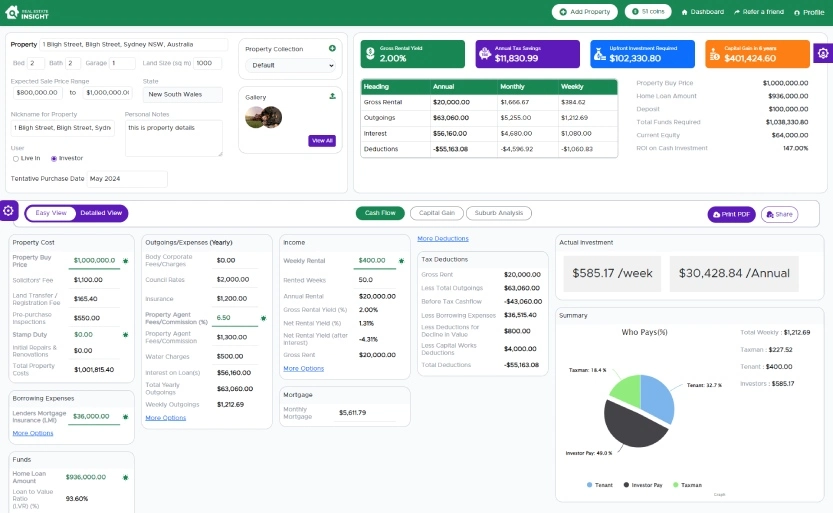Viewport: 833px width, 513px height.
Task: Select the Live In radio button
Action: tap(16, 159)
